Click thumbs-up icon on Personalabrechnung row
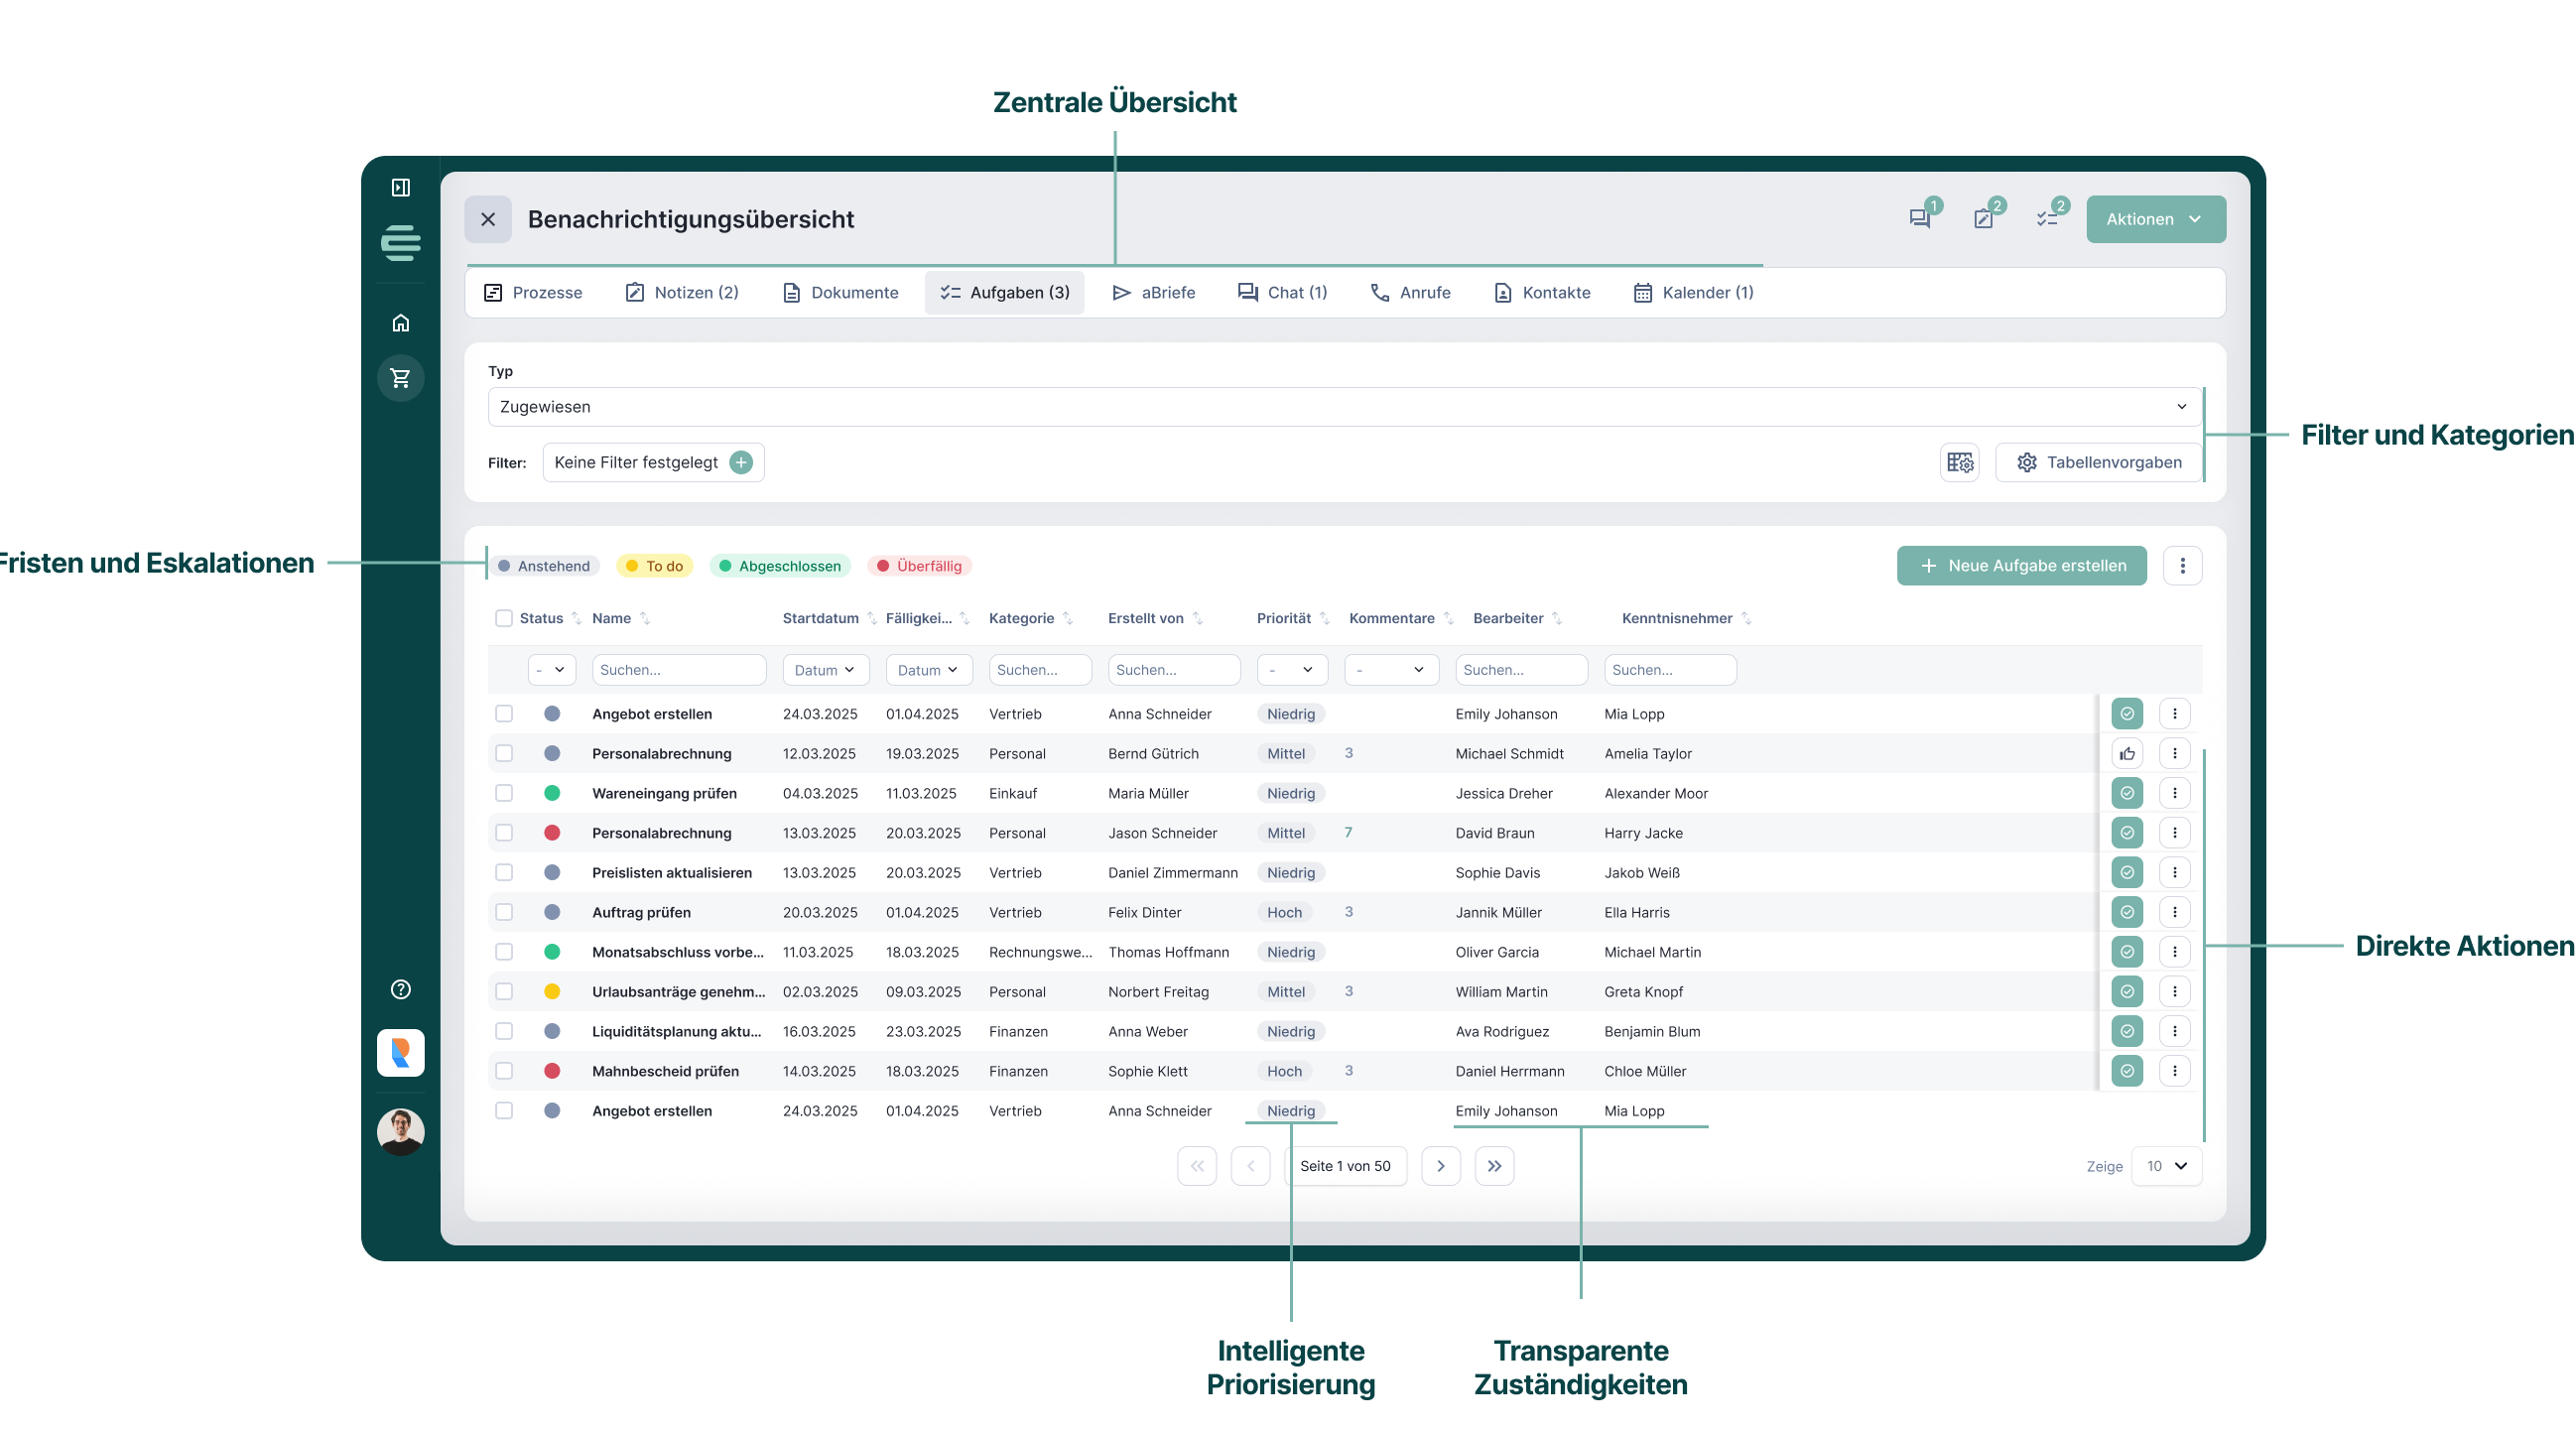The image size is (2576, 1430). coord(2127,753)
